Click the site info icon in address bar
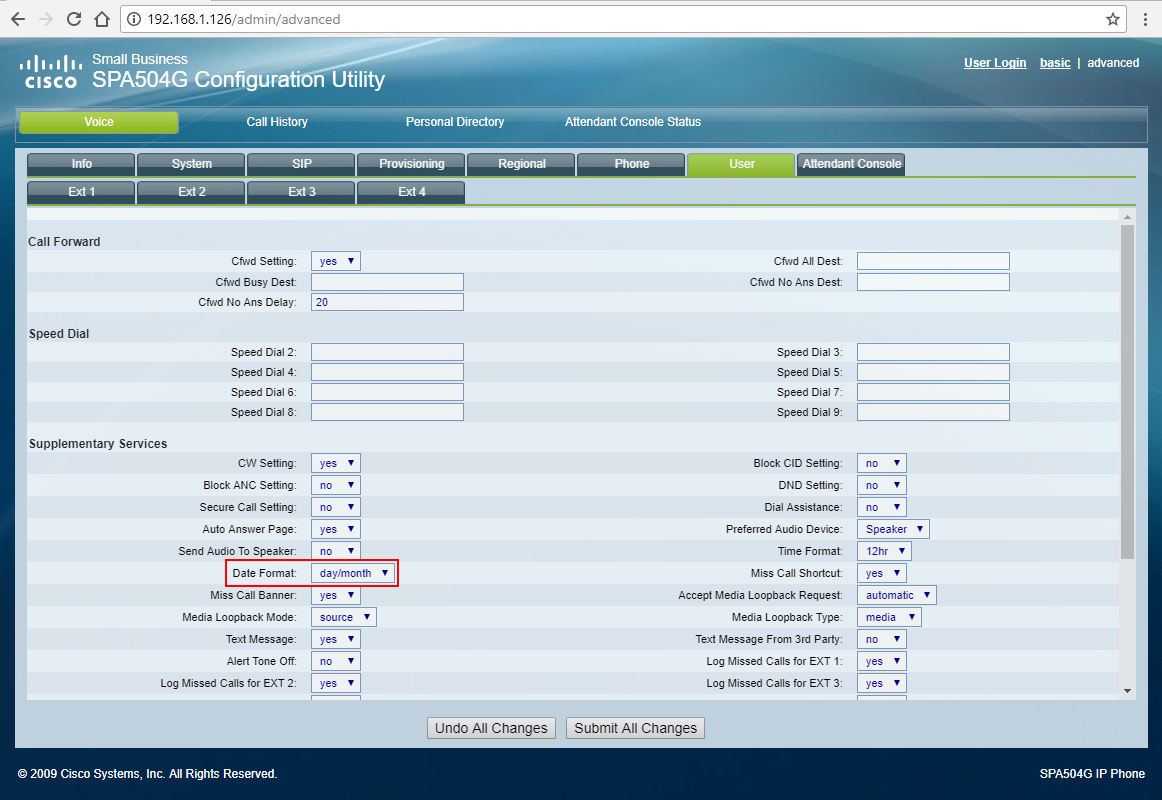1162x800 pixels. (134, 19)
